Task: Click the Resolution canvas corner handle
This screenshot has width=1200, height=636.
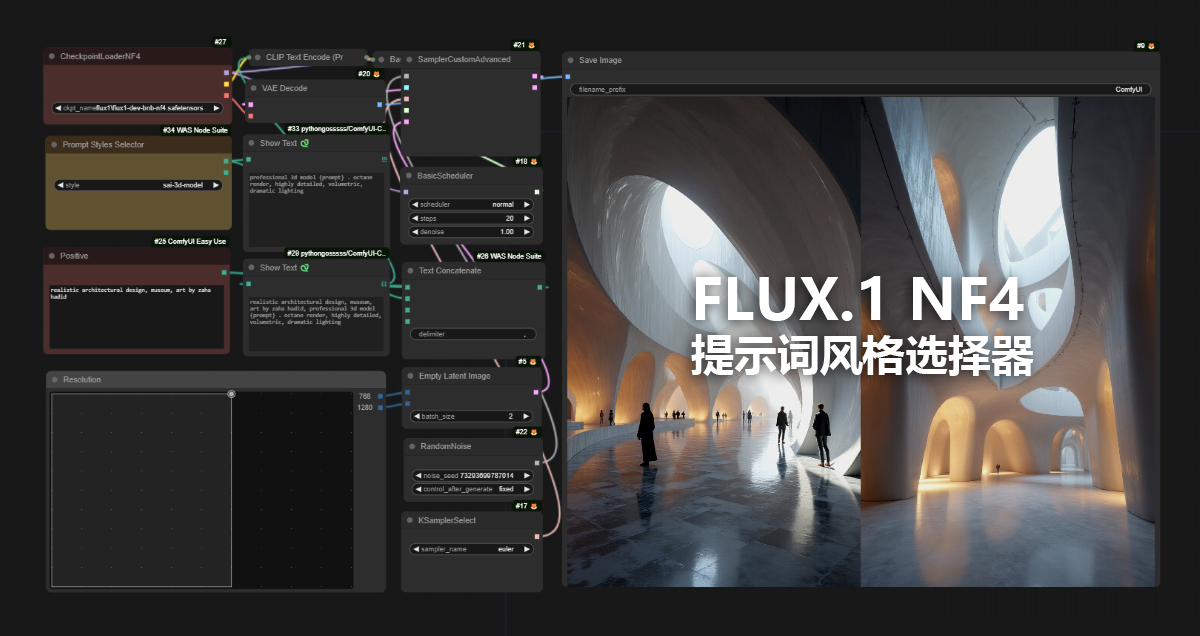Action: click(x=231, y=394)
